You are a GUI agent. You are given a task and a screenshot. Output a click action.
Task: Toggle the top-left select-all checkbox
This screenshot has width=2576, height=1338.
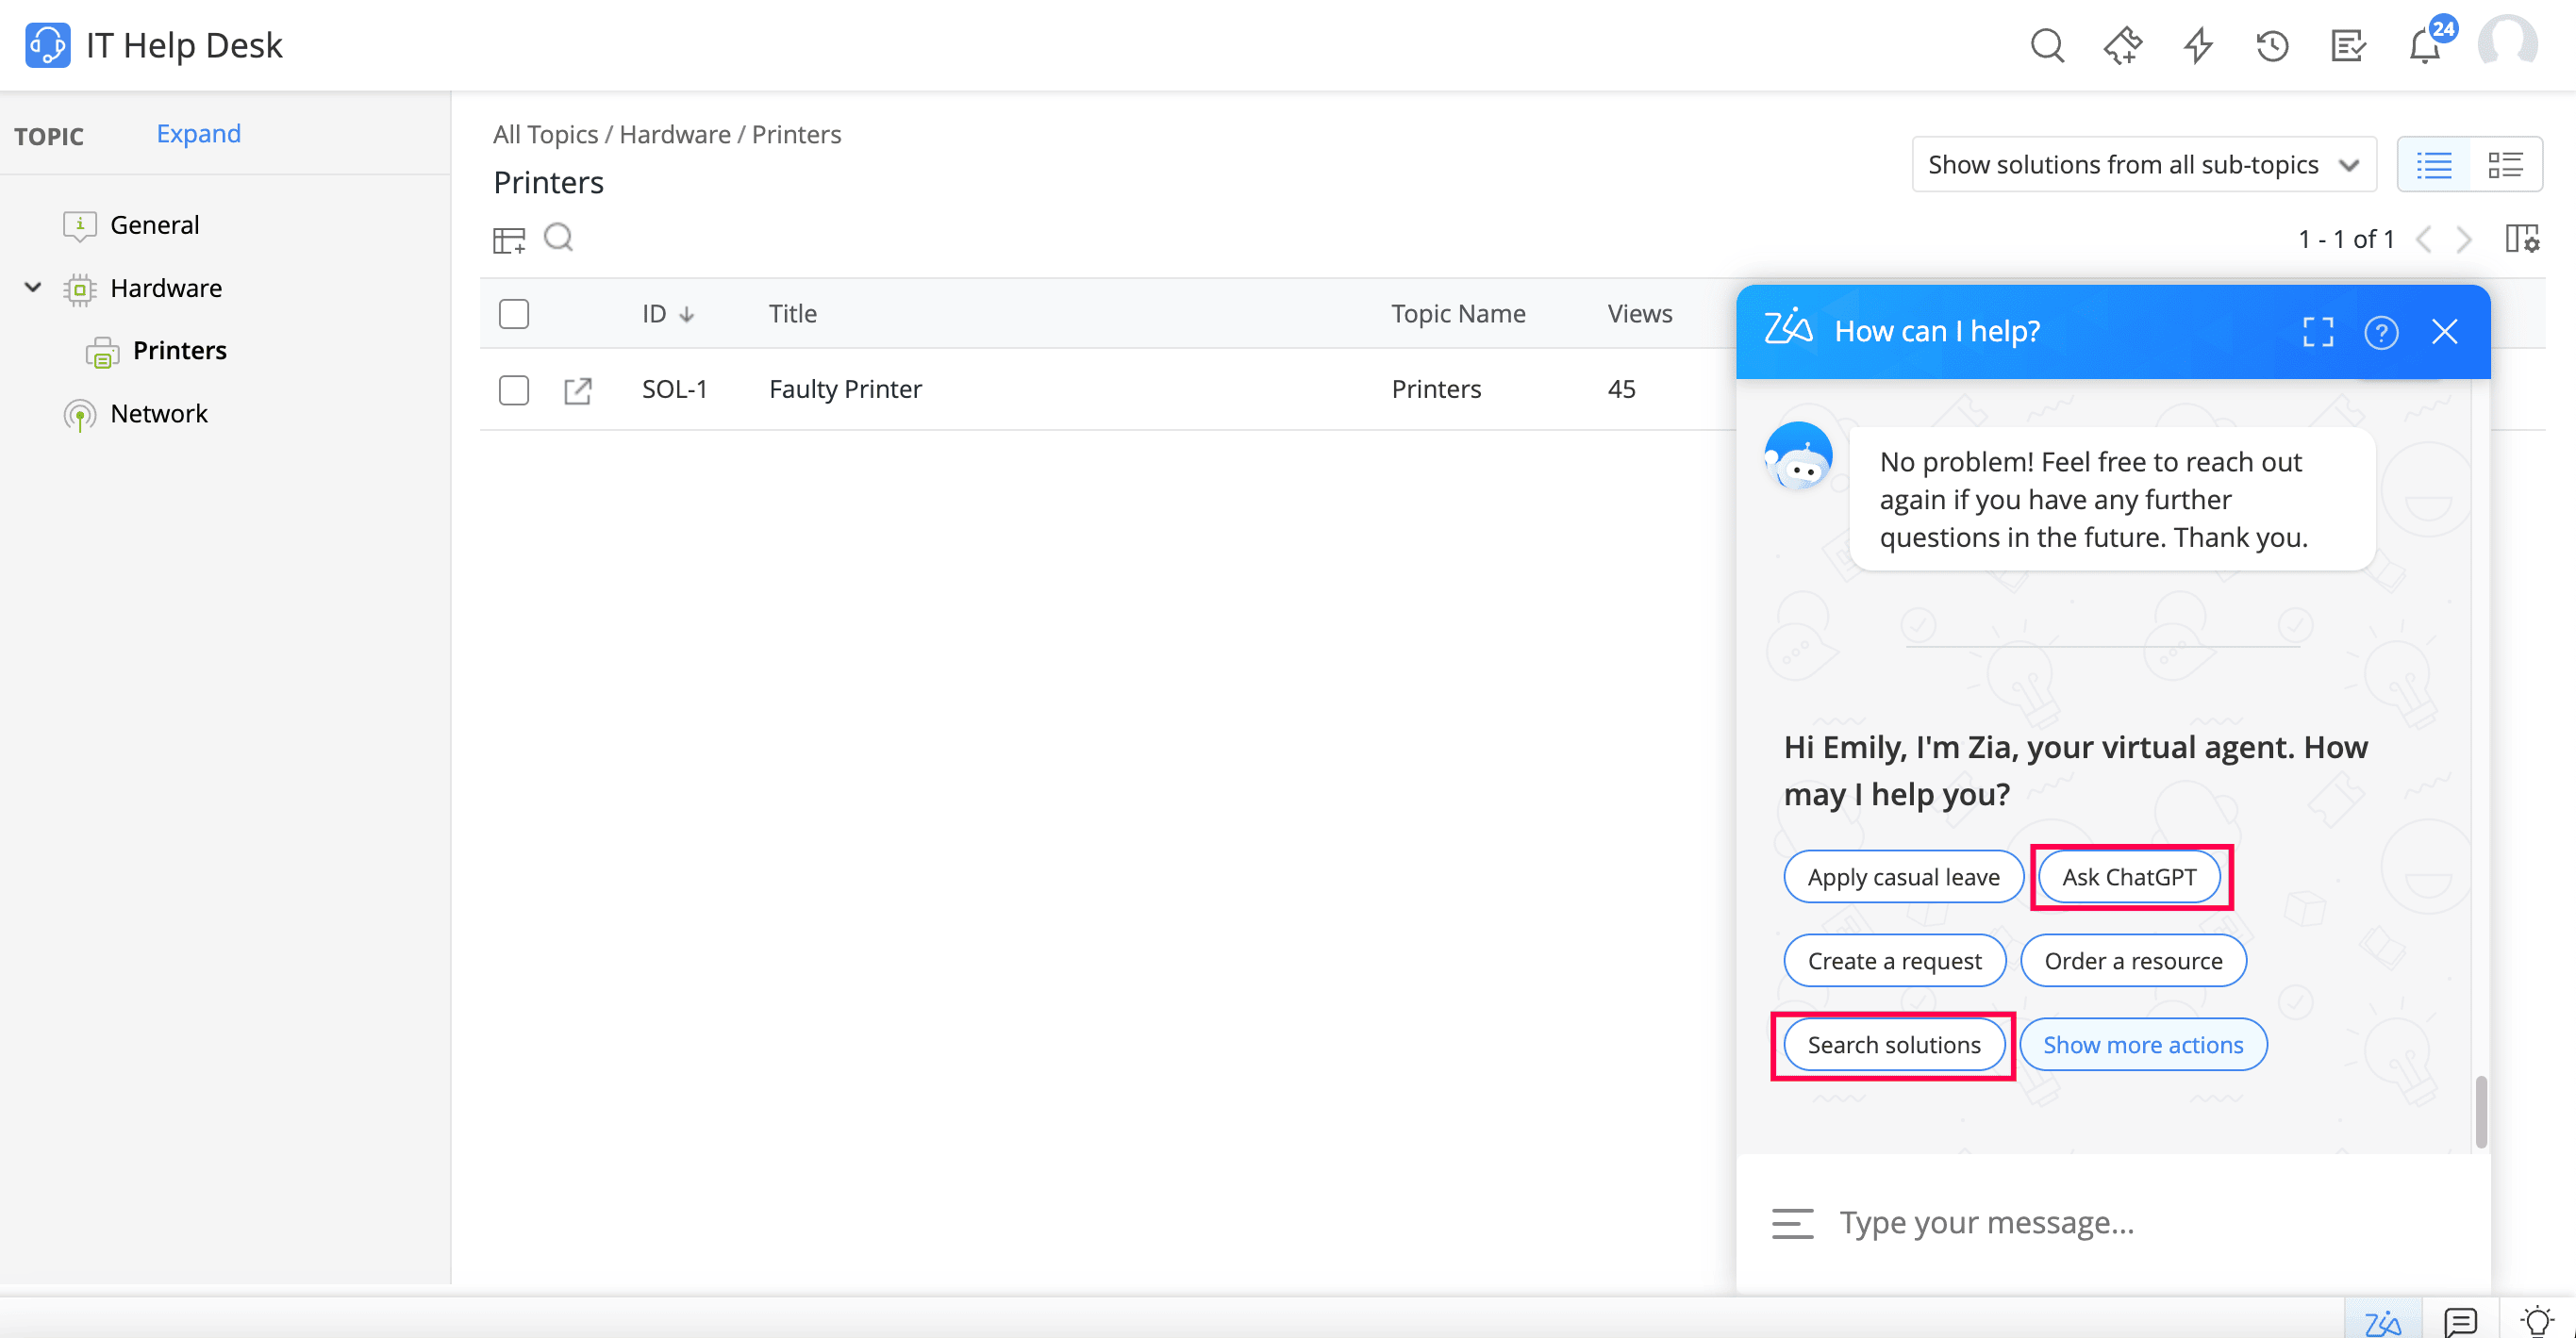[x=514, y=313]
